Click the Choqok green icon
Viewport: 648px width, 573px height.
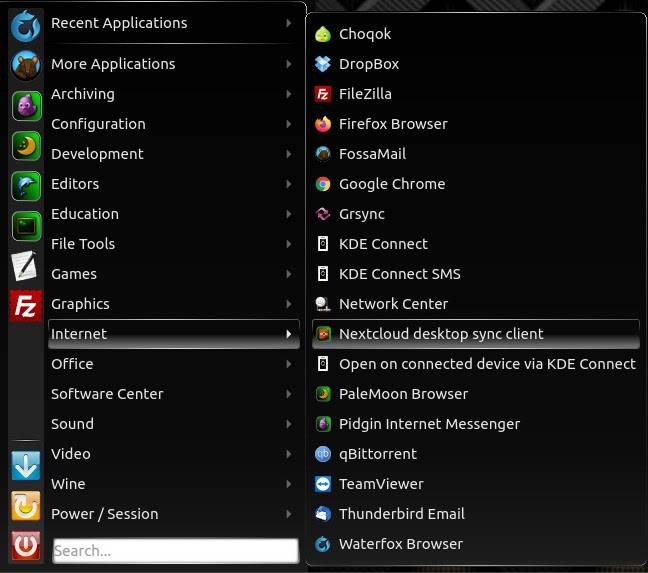point(323,34)
